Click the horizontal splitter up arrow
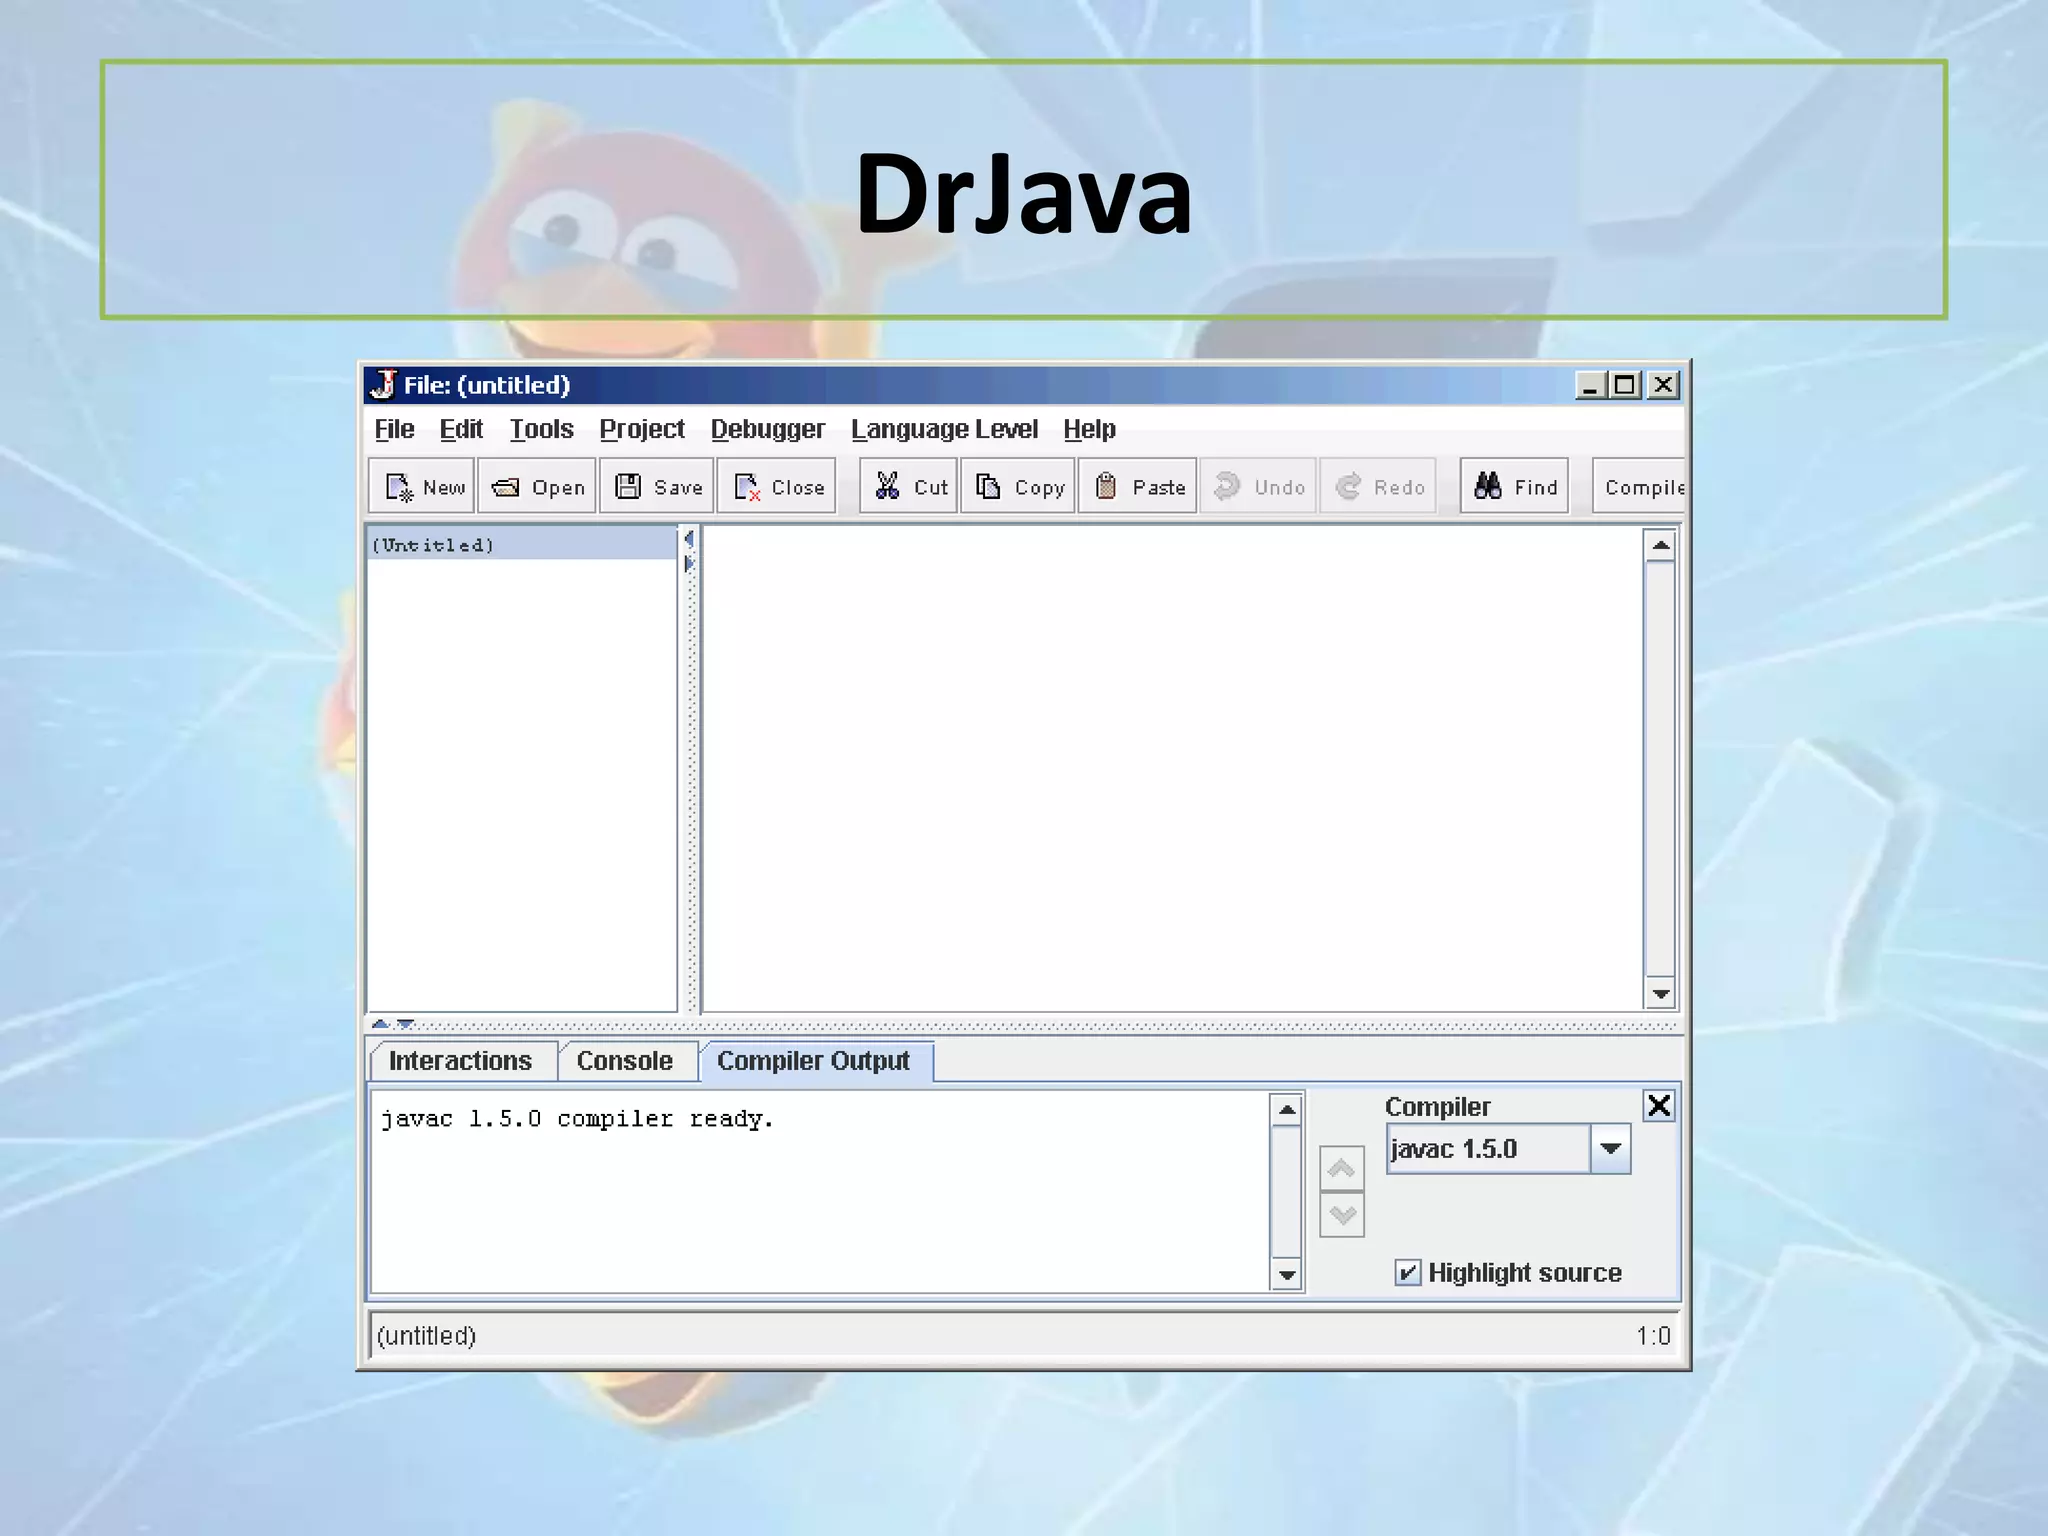 pos(380,1024)
